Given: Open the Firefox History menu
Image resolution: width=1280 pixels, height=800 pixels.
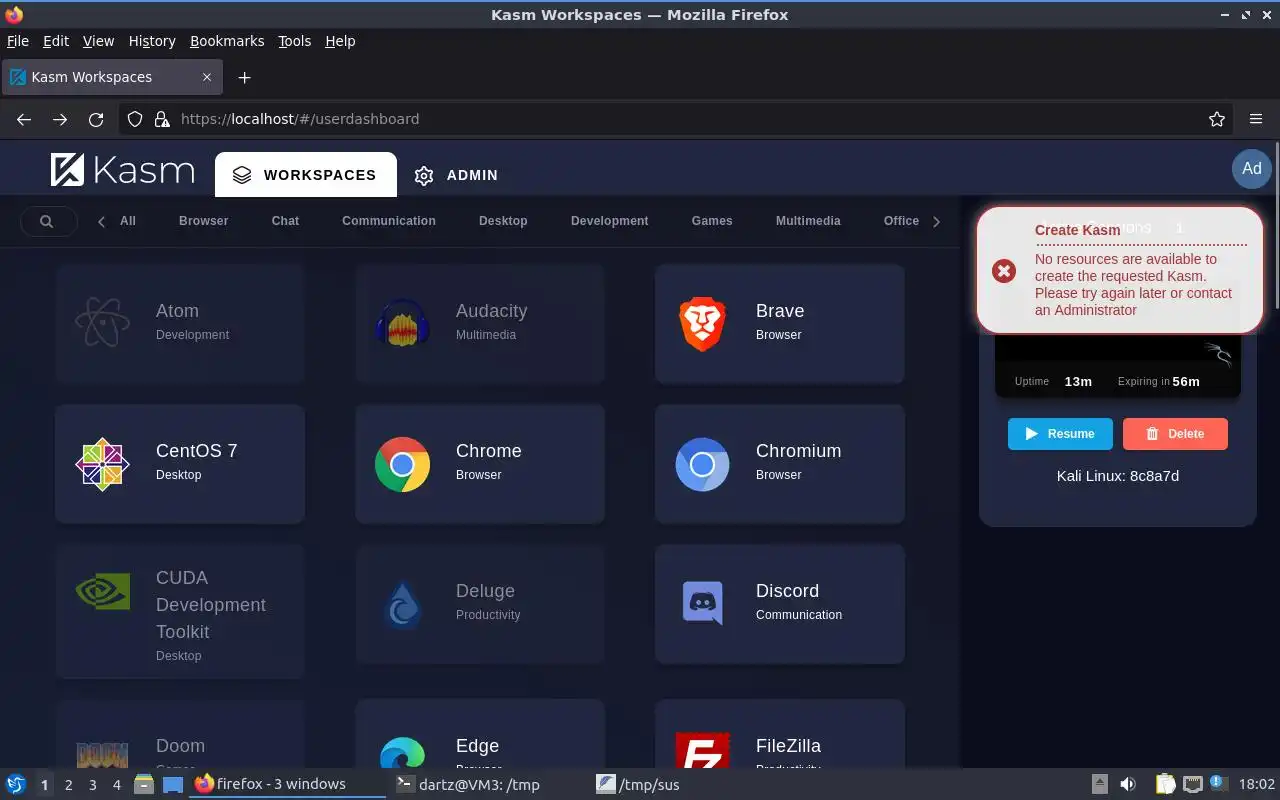Looking at the screenshot, I should pos(152,41).
